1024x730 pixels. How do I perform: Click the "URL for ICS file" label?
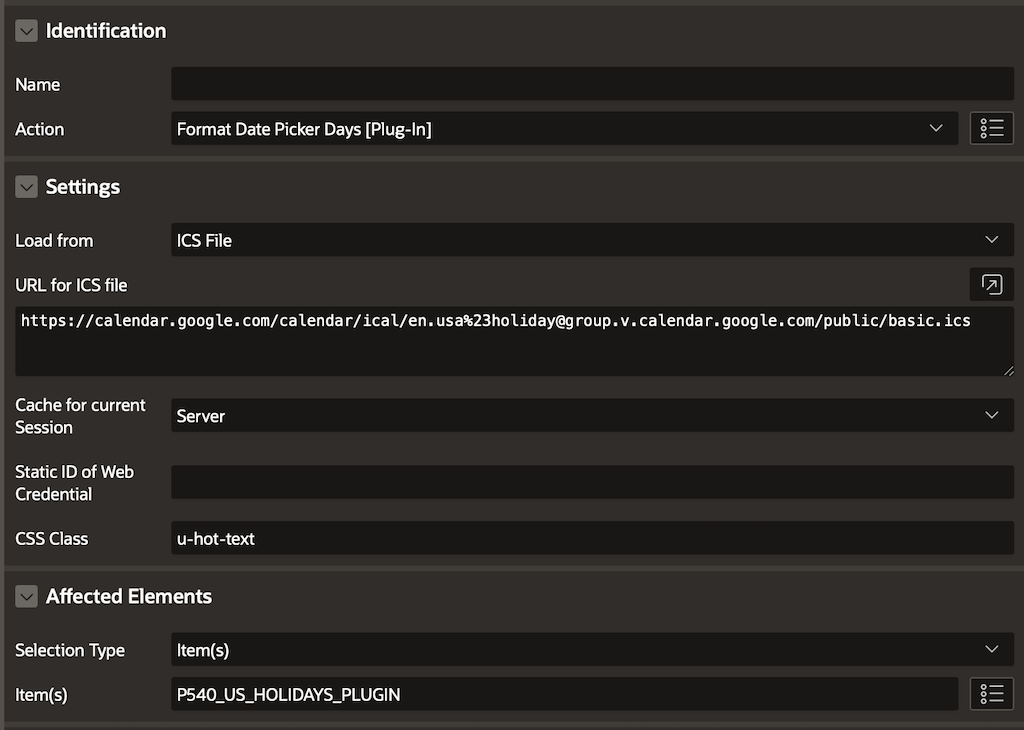pyautogui.click(x=71, y=285)
